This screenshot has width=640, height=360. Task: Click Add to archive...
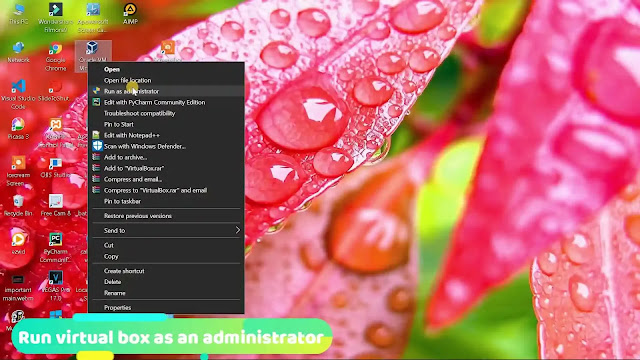166,158
